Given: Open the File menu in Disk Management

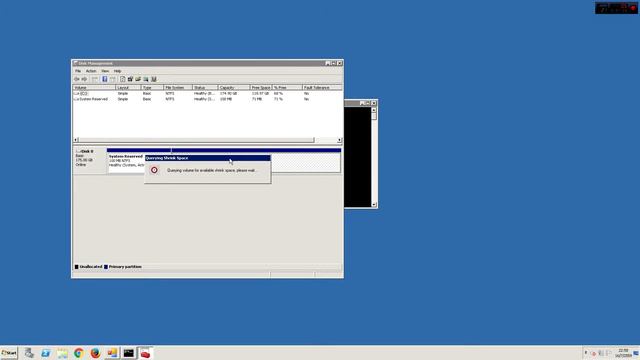Looking at the screenshot, I should tap(78, 71).
